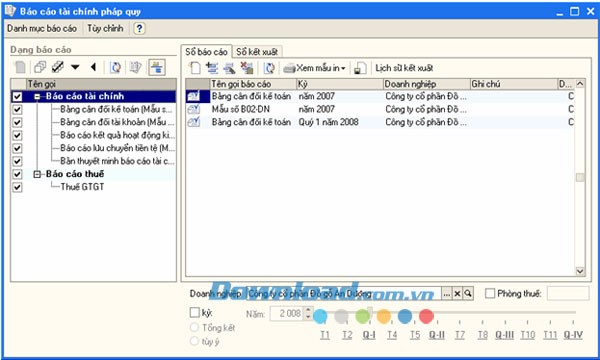Sort by the Doanh nghiệp column header

(427, 84)
